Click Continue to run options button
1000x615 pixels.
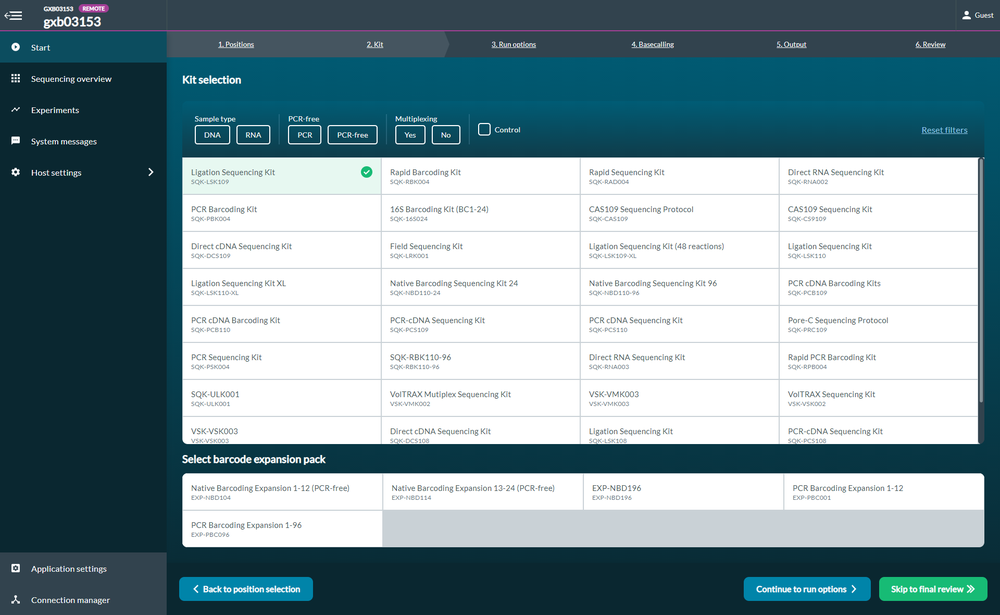coord(806,589)
